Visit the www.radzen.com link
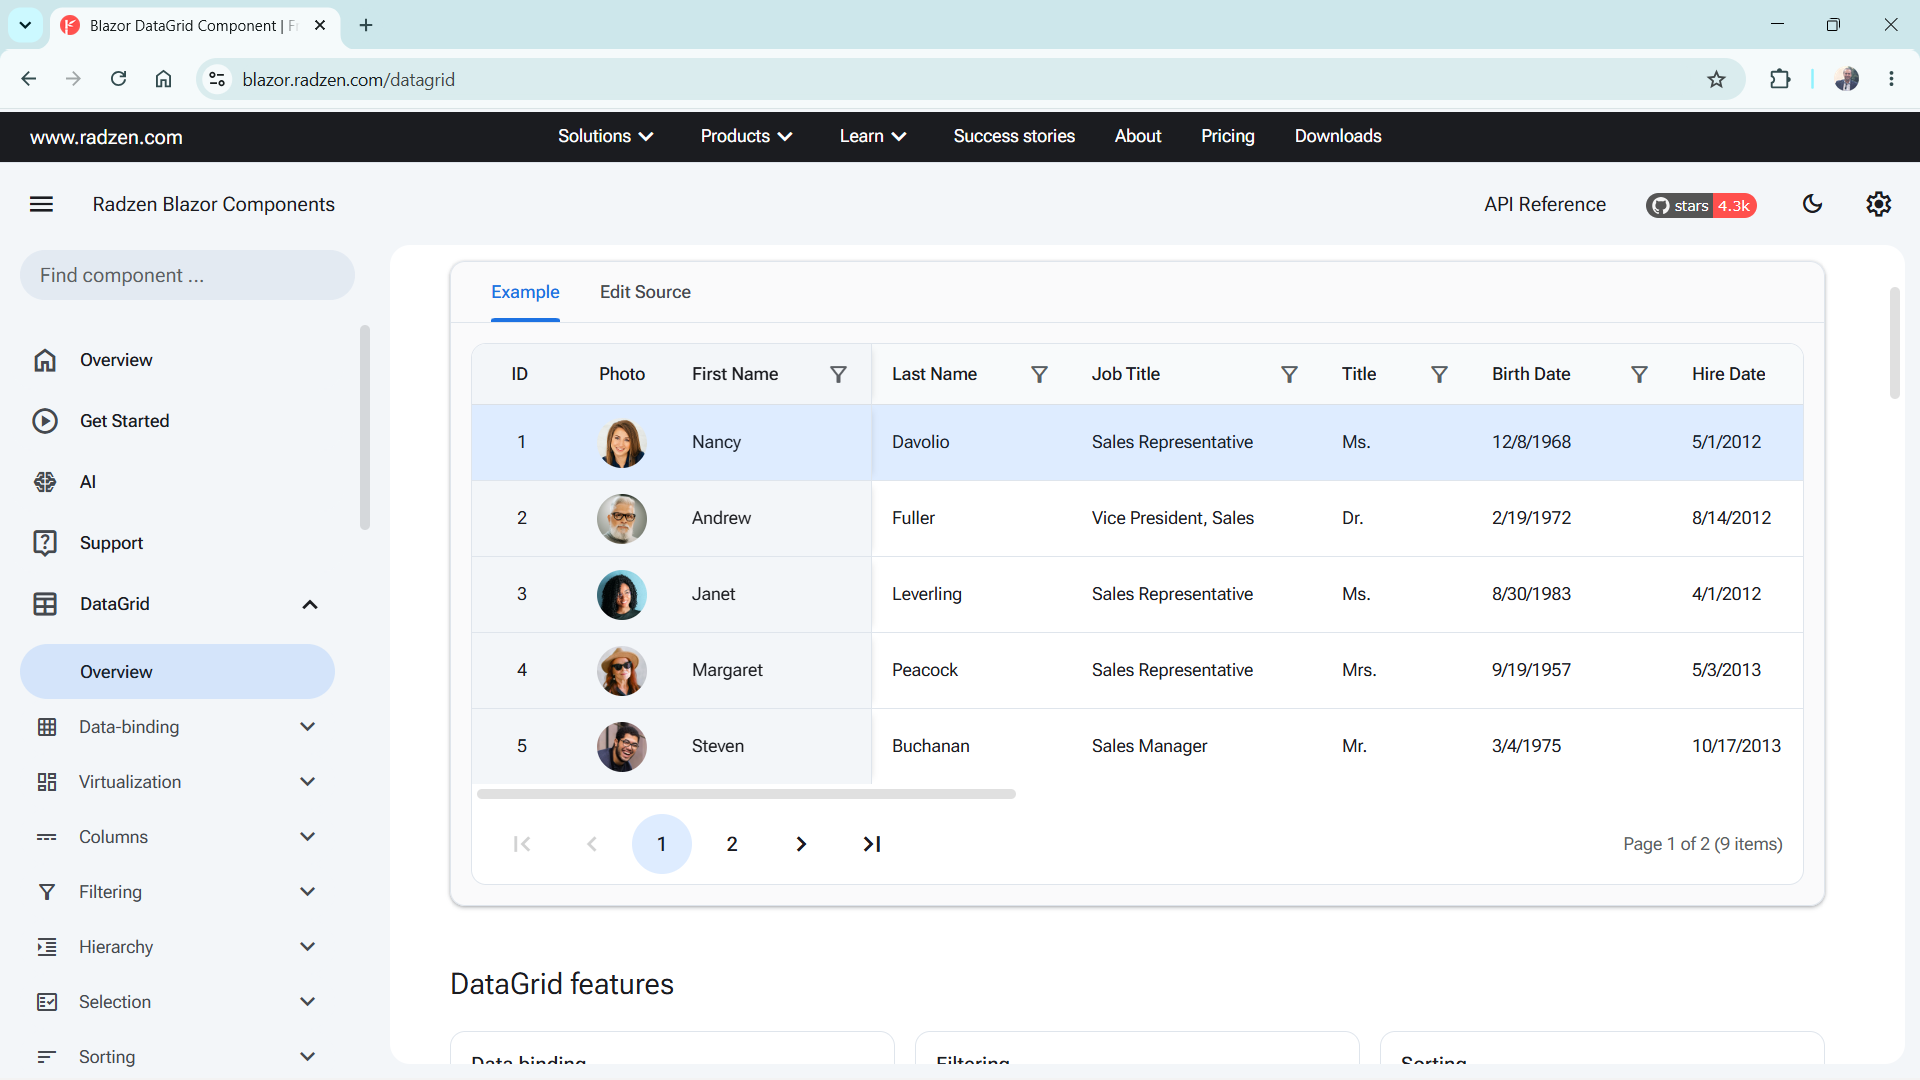 click(106, 137)
